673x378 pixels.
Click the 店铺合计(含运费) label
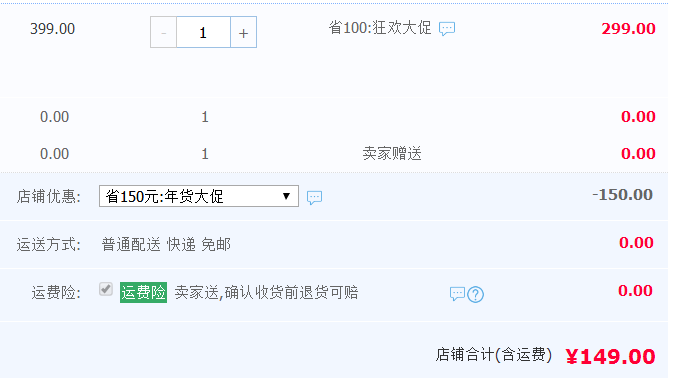click(x=494, y=355)
